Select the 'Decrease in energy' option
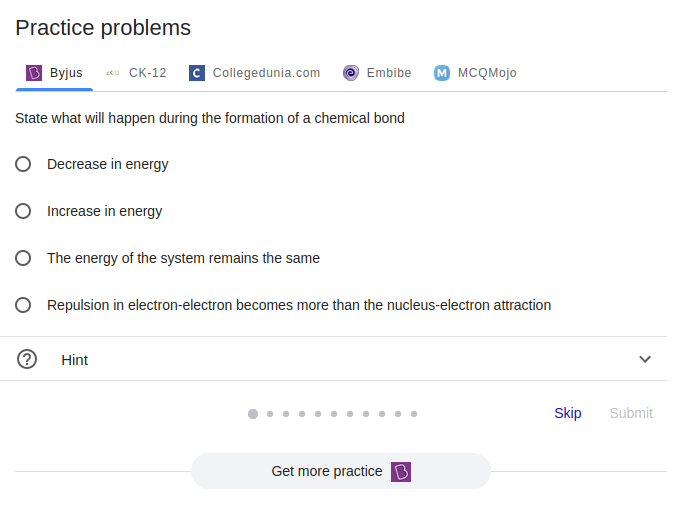 pyautogui.click(x=23, y=164)
